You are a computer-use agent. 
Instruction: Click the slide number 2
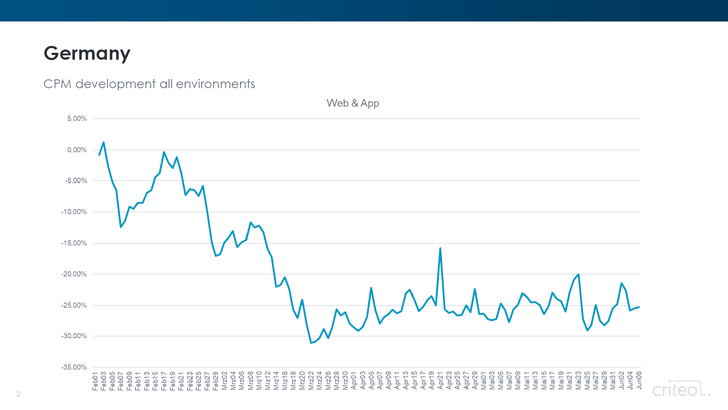(19, 394)
